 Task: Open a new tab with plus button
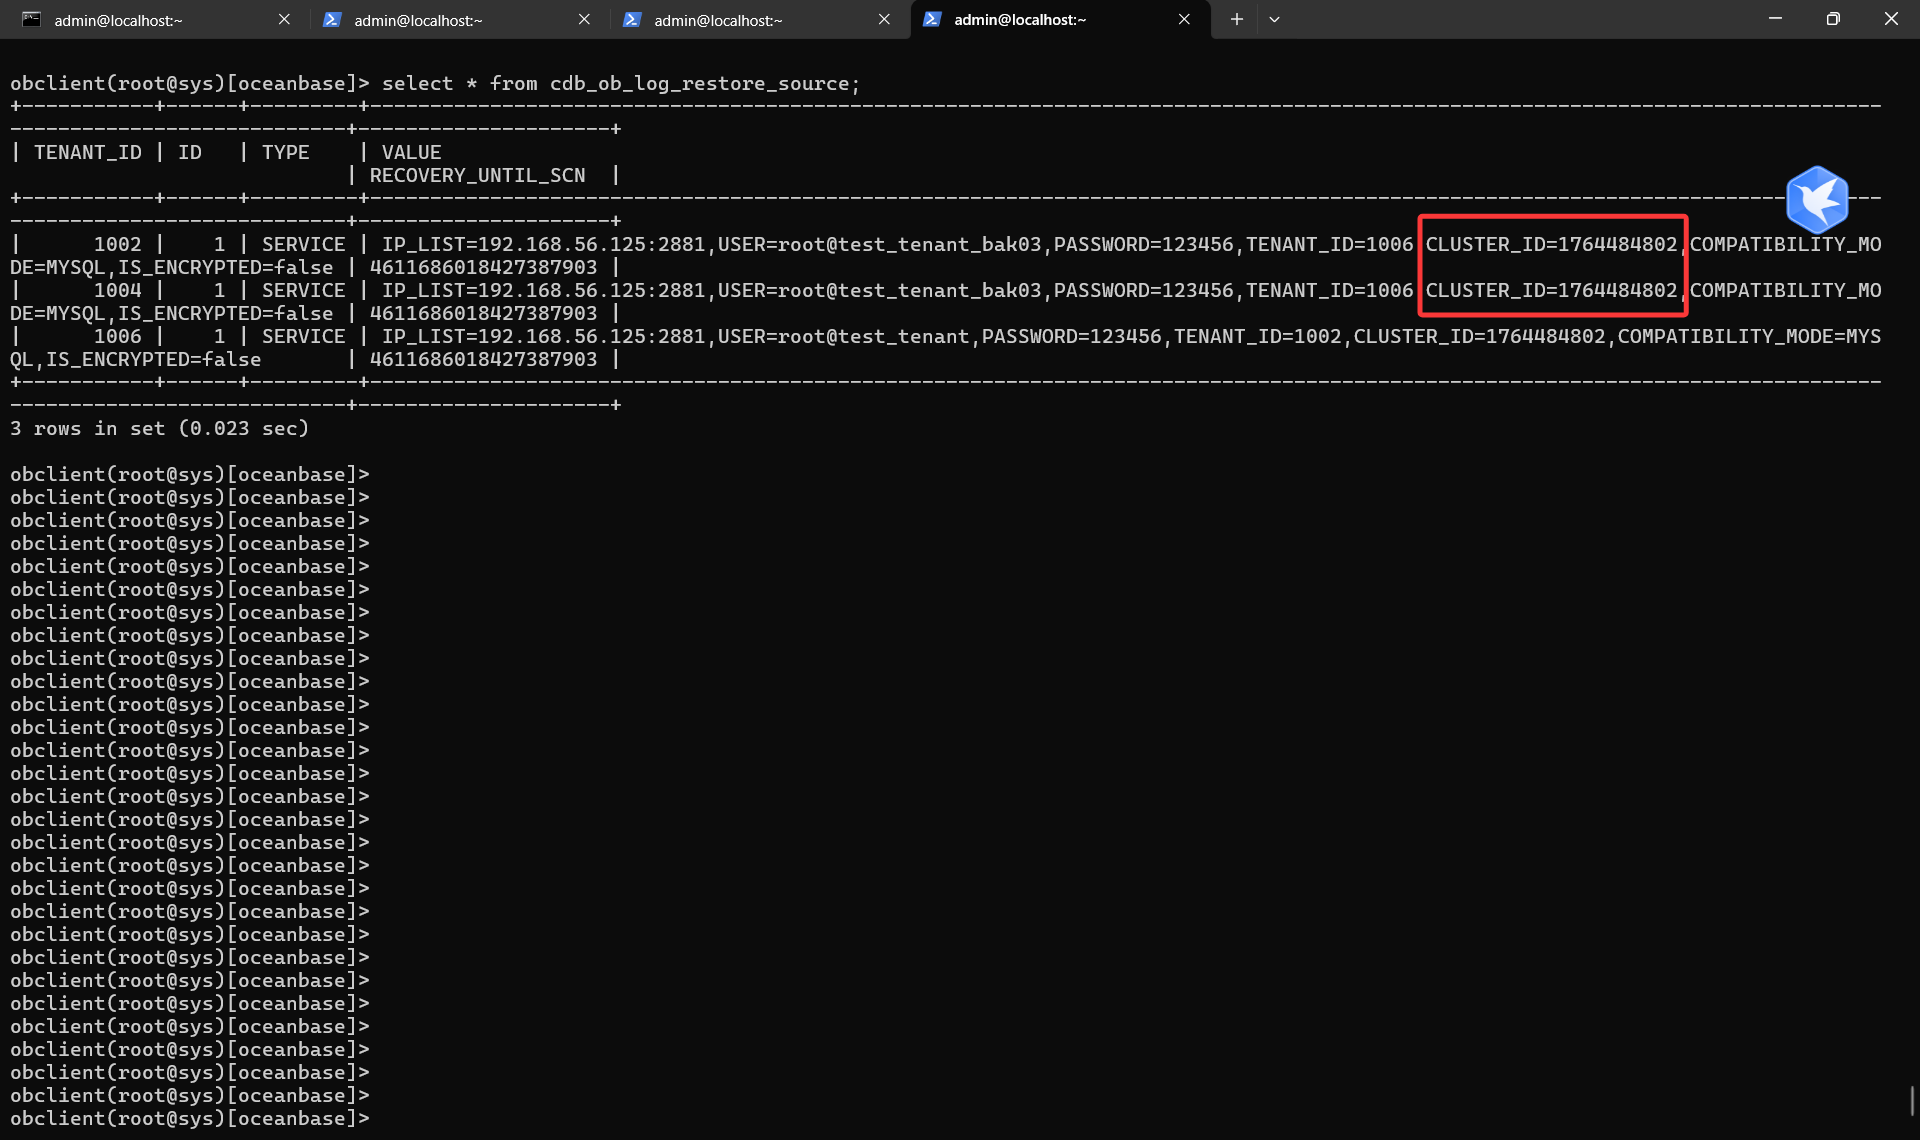[x=1236, y=19]
